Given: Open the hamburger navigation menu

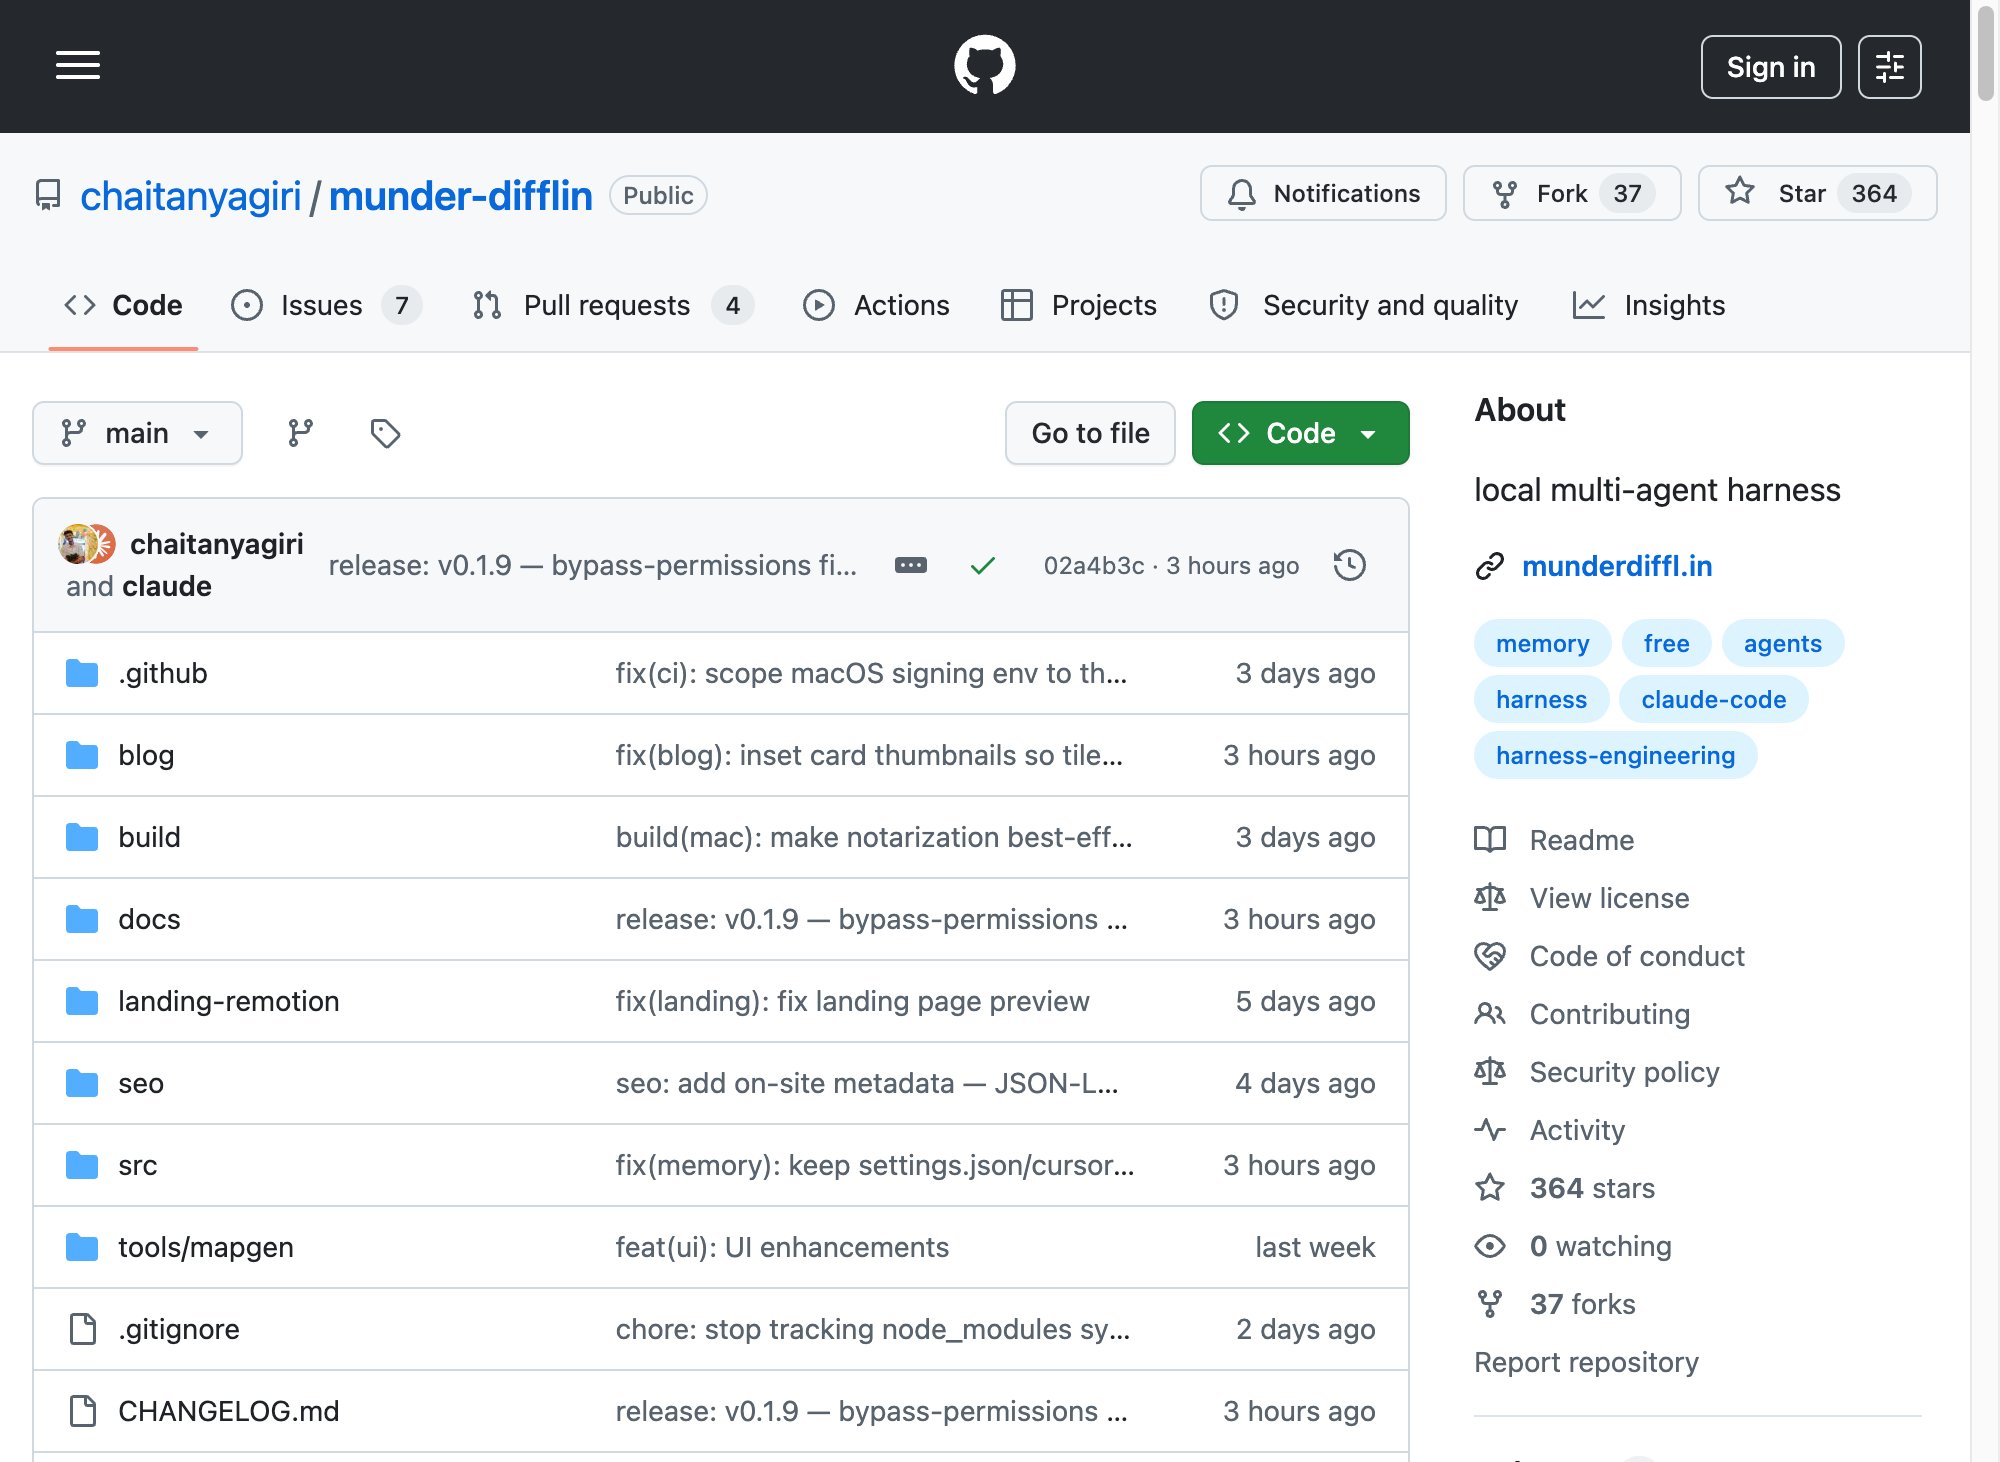Looking at the screenshot, I should point(77,66).
